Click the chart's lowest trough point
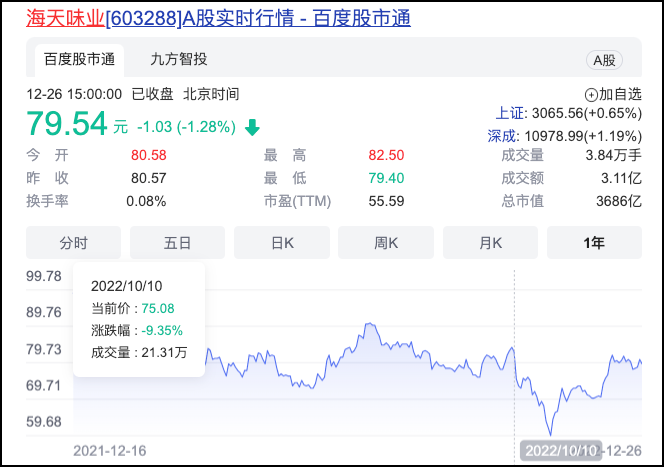 click(x=551, y=434)
